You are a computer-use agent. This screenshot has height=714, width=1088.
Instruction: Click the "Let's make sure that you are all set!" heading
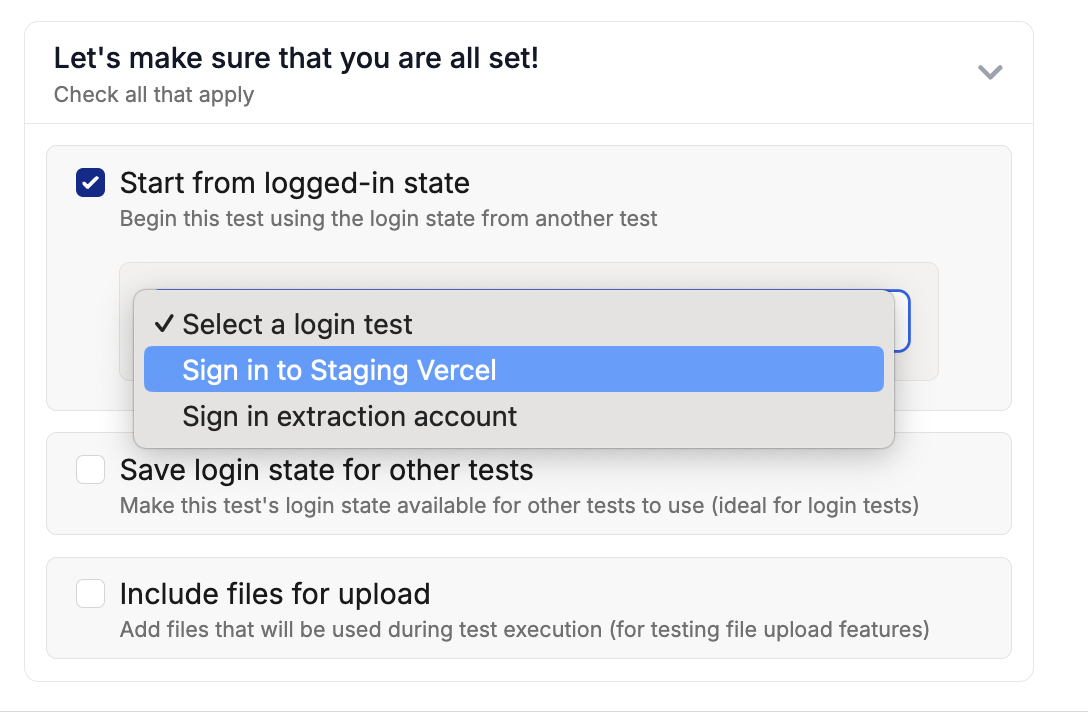[296, 58]
